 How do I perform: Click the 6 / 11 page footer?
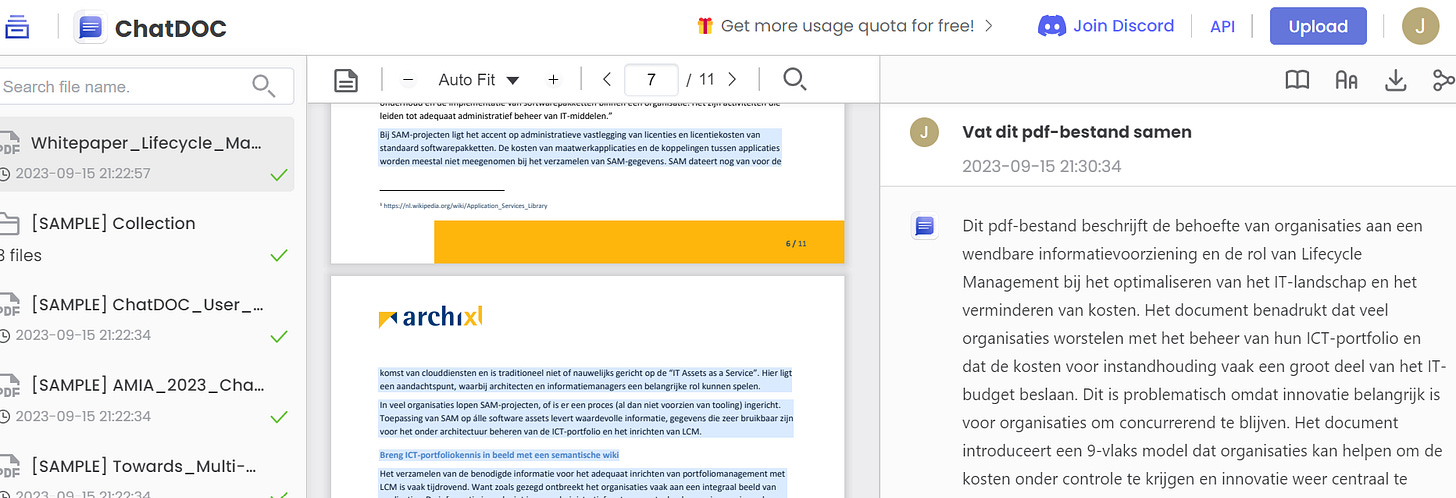tap(796, 243)
